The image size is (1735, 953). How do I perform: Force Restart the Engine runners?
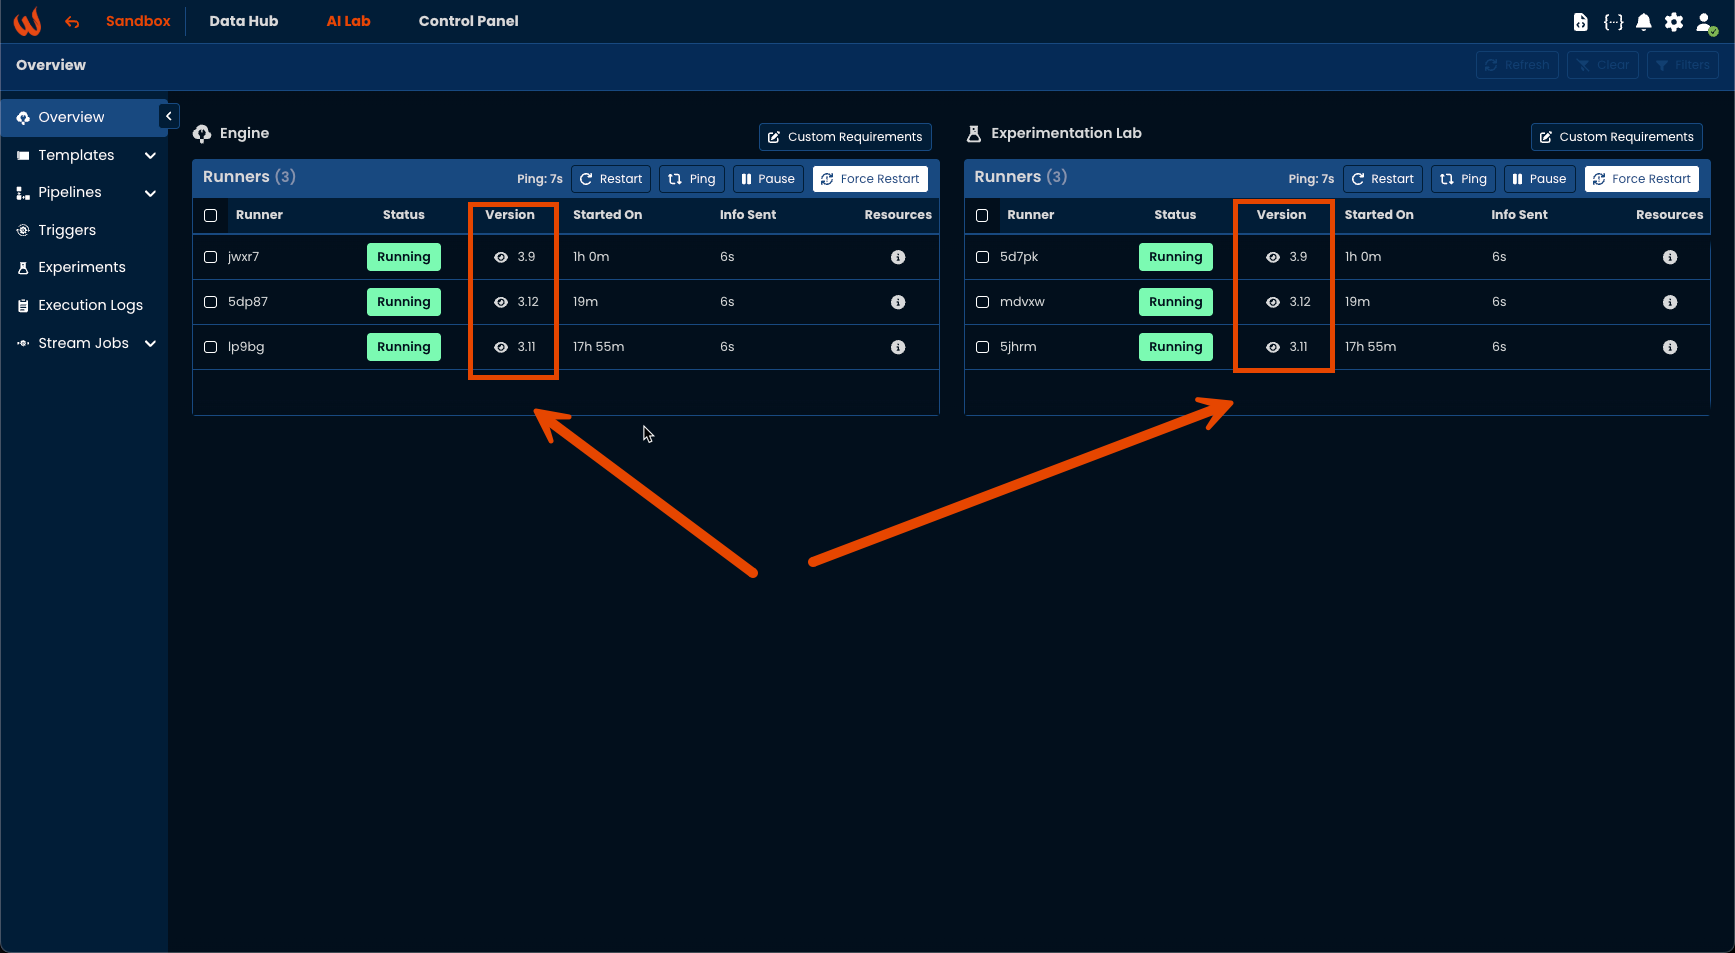[870, 179]
